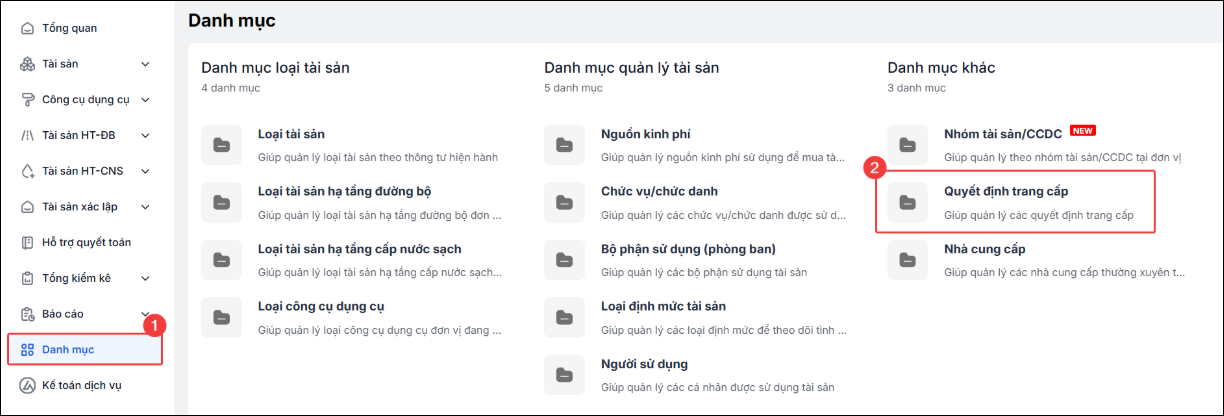Click the Tổng quan home icon
This screenshot has width=1224, height=416.
(x=27, y=28)
